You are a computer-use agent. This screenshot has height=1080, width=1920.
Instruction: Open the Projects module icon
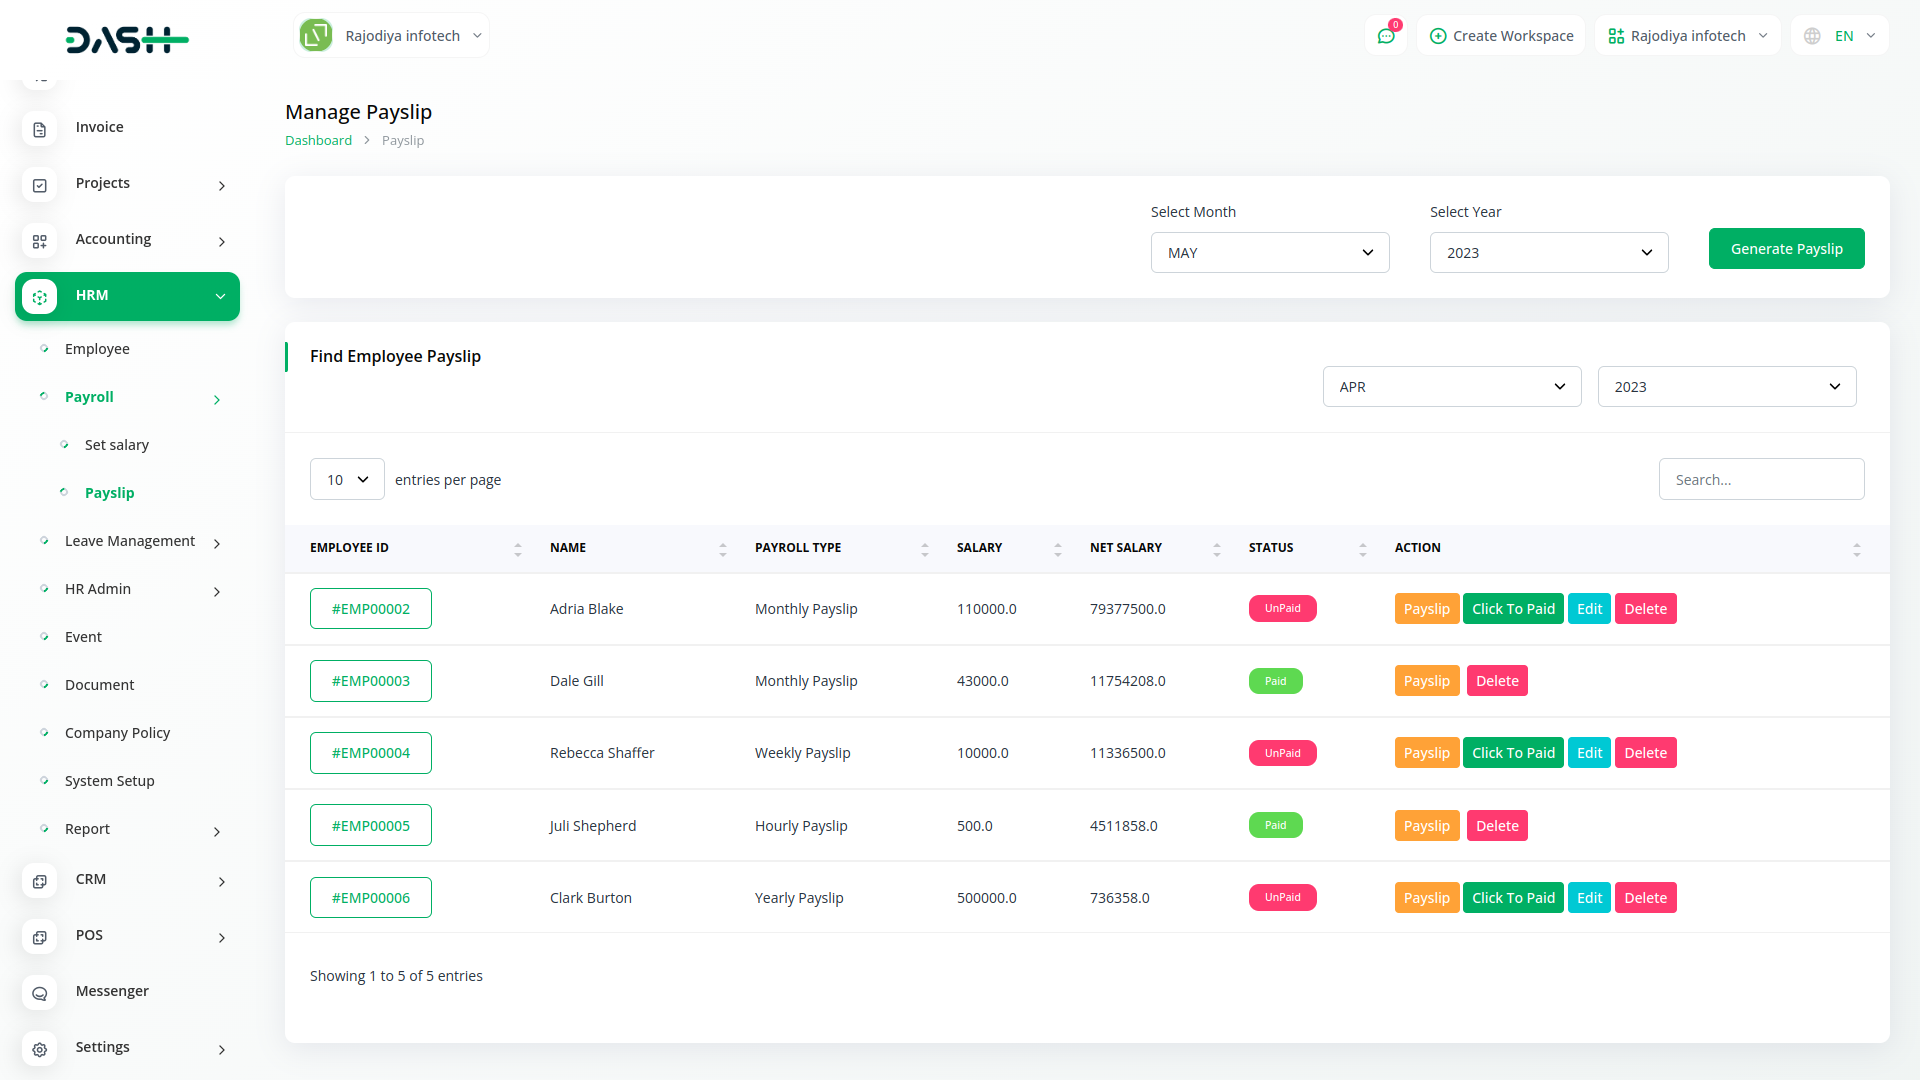[39, 185]
